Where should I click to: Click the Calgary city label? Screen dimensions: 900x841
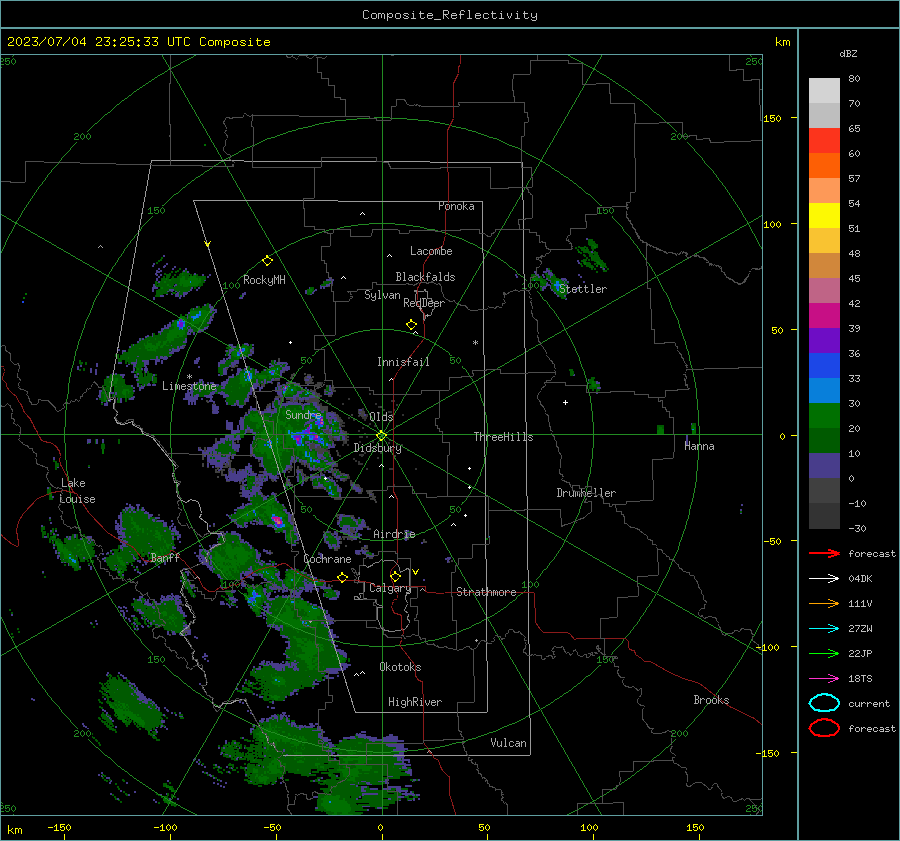pyautogui.click(x=390, y=588)
